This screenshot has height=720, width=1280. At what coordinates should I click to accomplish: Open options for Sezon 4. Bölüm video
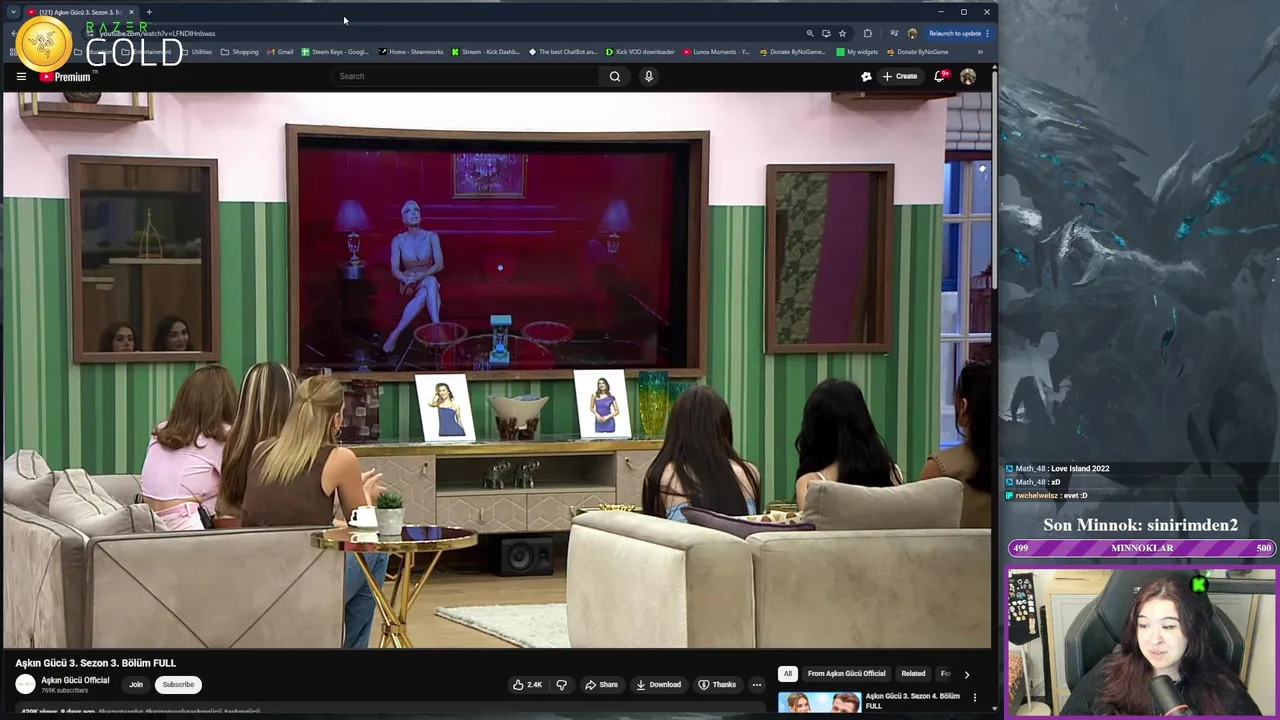pyautogui.click(x=975, y=697)
